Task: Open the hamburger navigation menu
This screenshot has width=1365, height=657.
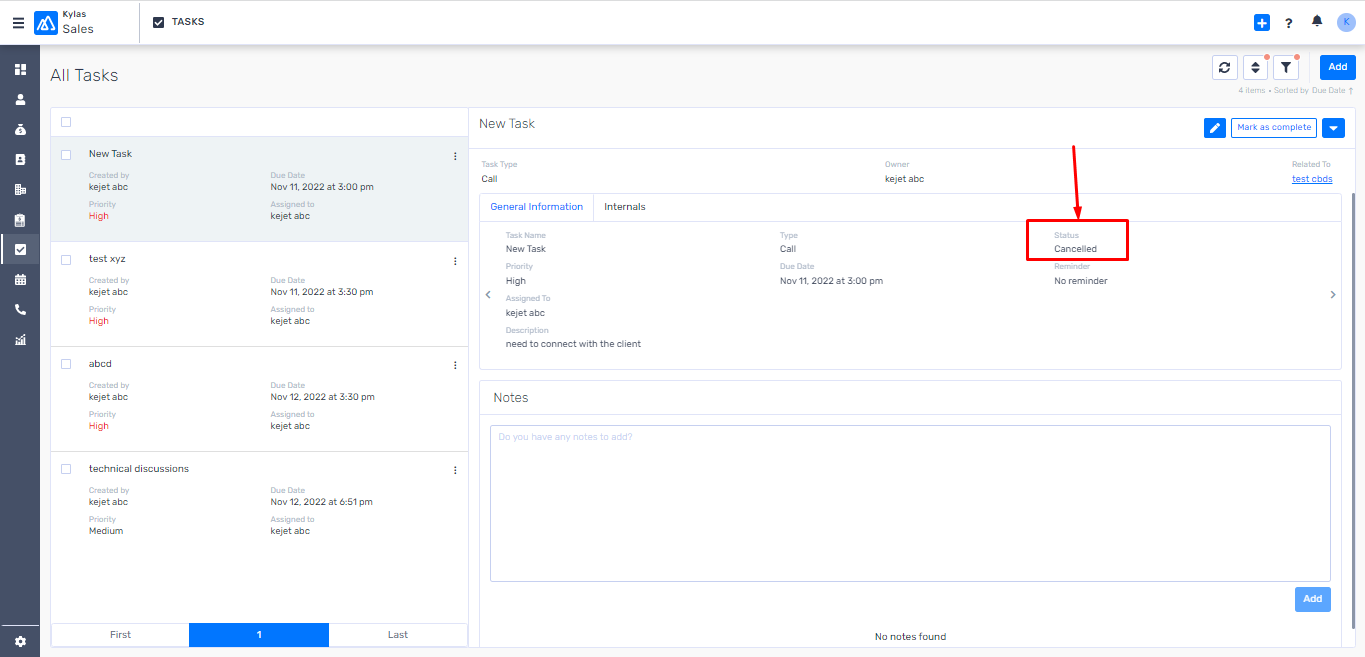Action: click(18, 23)
